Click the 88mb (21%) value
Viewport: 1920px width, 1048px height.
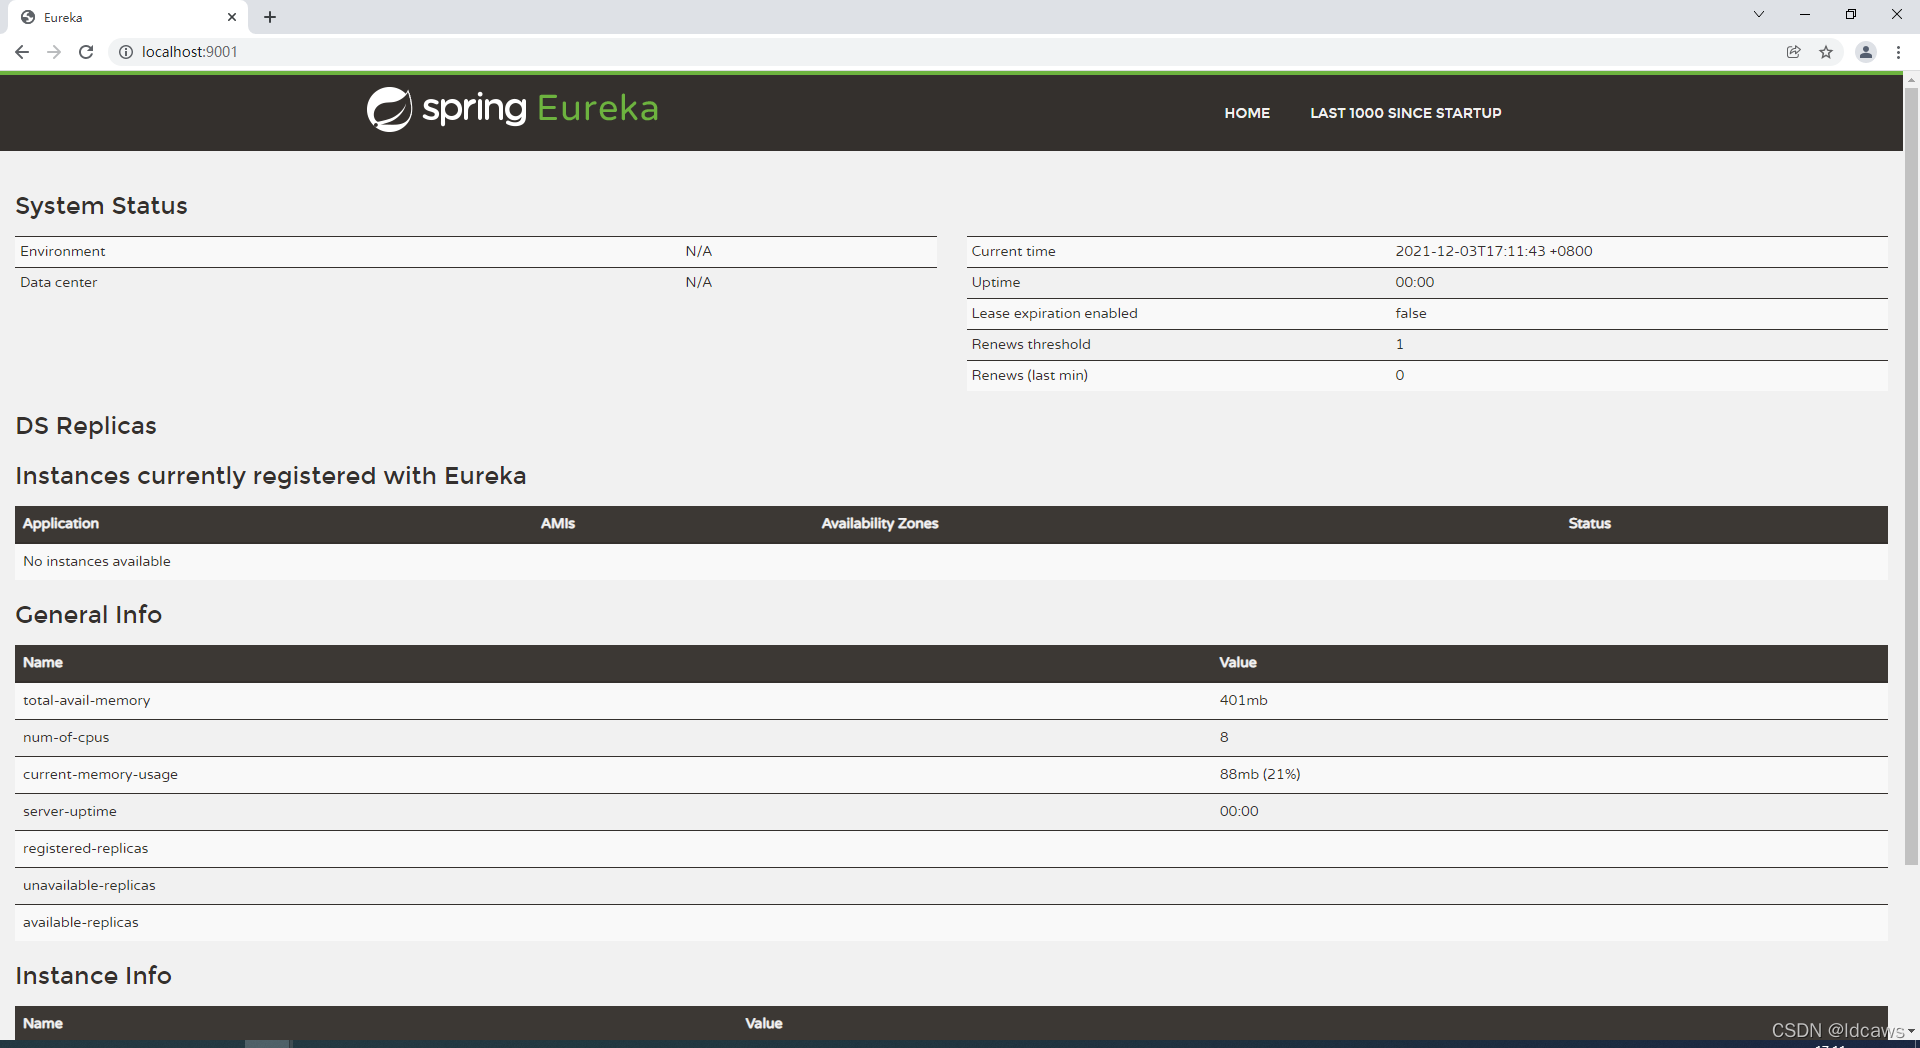click(1260, 775)
